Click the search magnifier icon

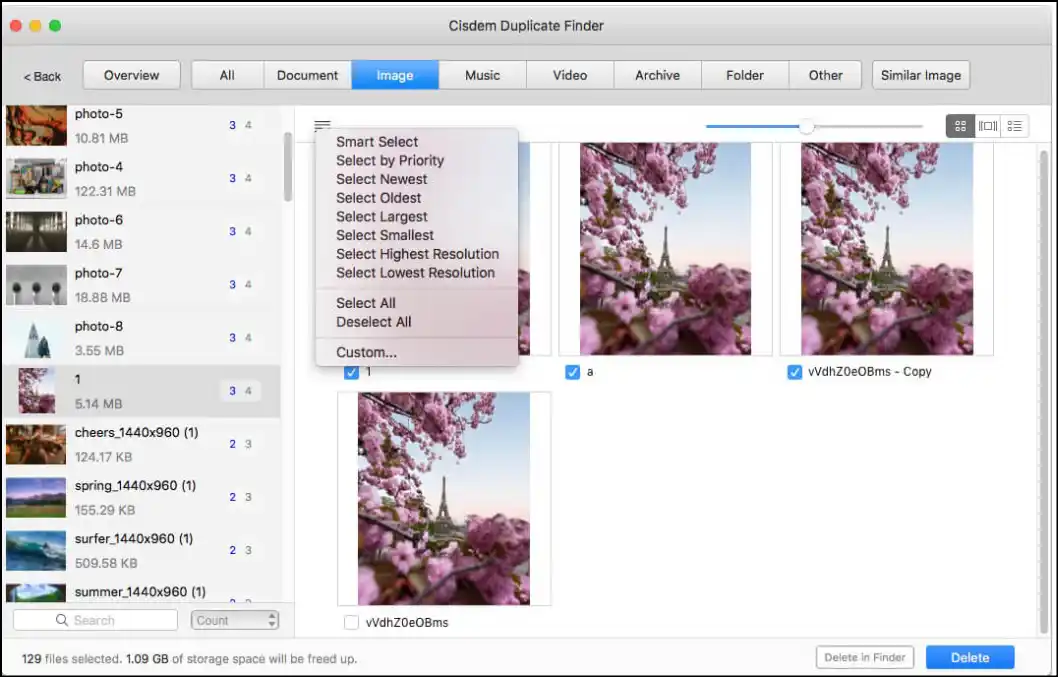[x=63, y=620]
